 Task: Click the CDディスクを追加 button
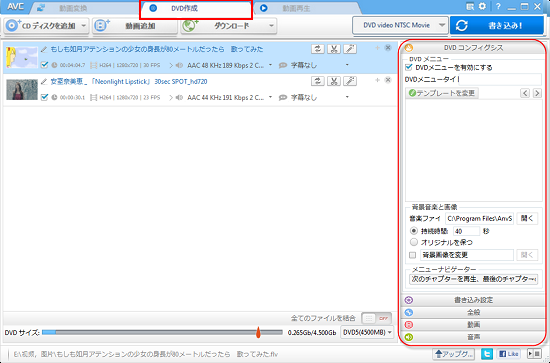point(42,26)
